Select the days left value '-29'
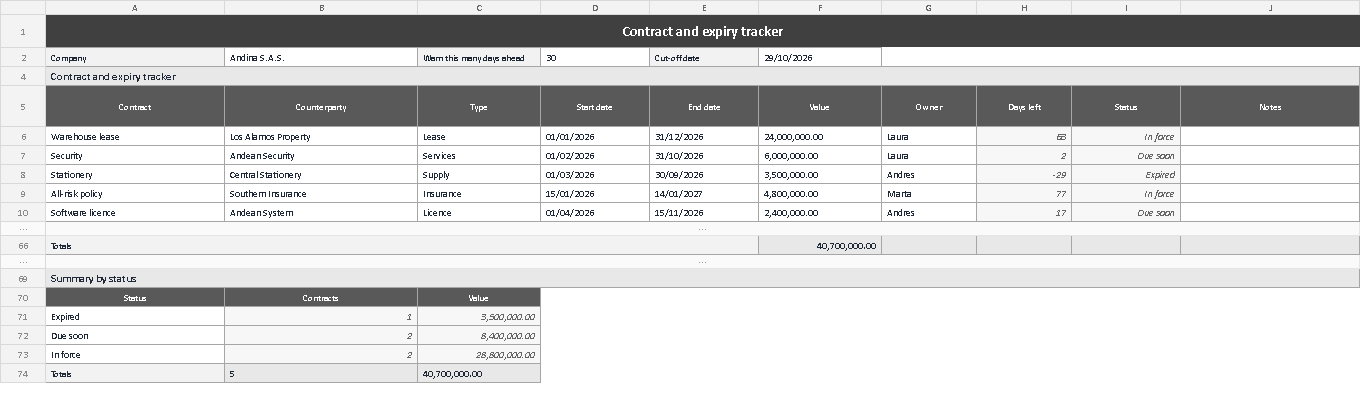This screenshot has width=1372, height=395. (1024, 174)
